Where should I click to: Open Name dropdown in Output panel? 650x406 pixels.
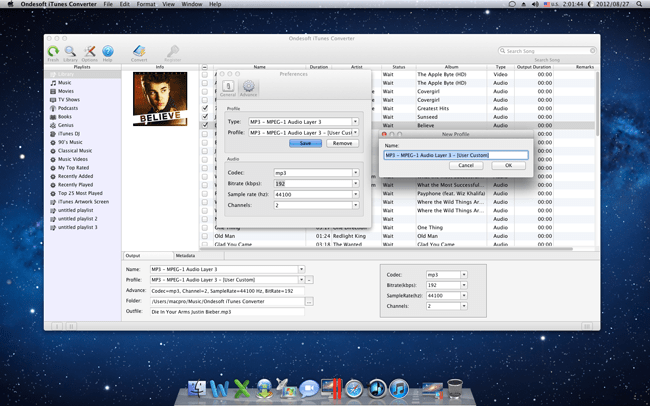301,269
